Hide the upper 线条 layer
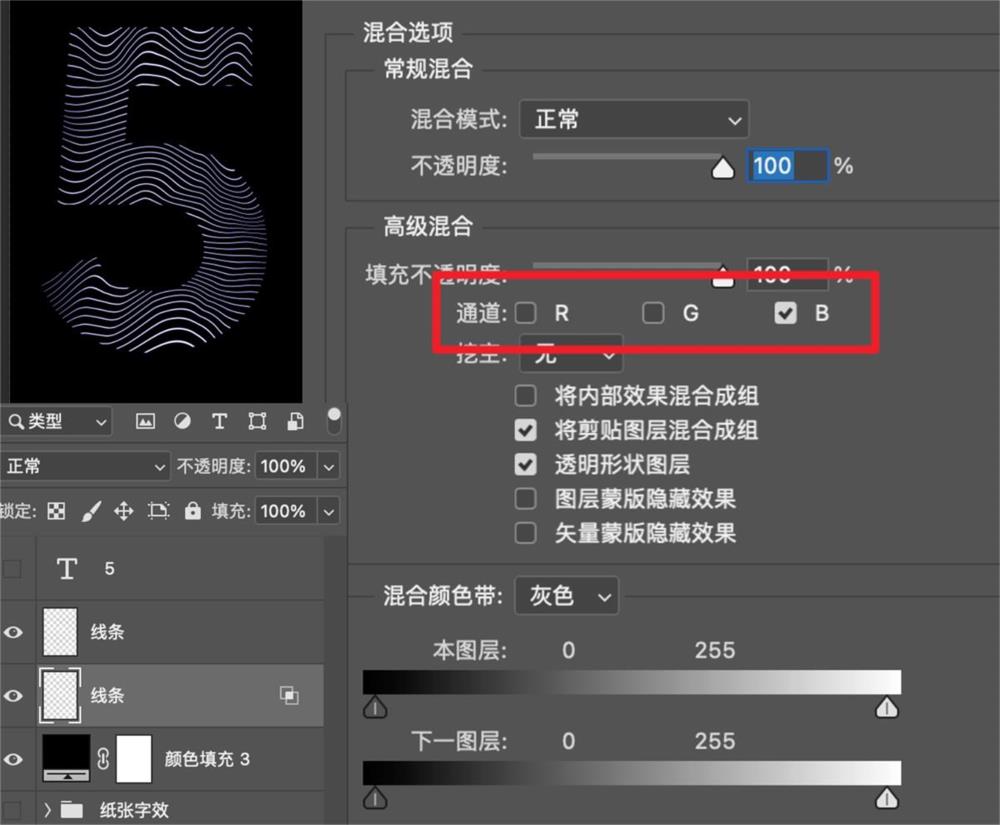This screenshot has width=1000, height=825. 13,632
